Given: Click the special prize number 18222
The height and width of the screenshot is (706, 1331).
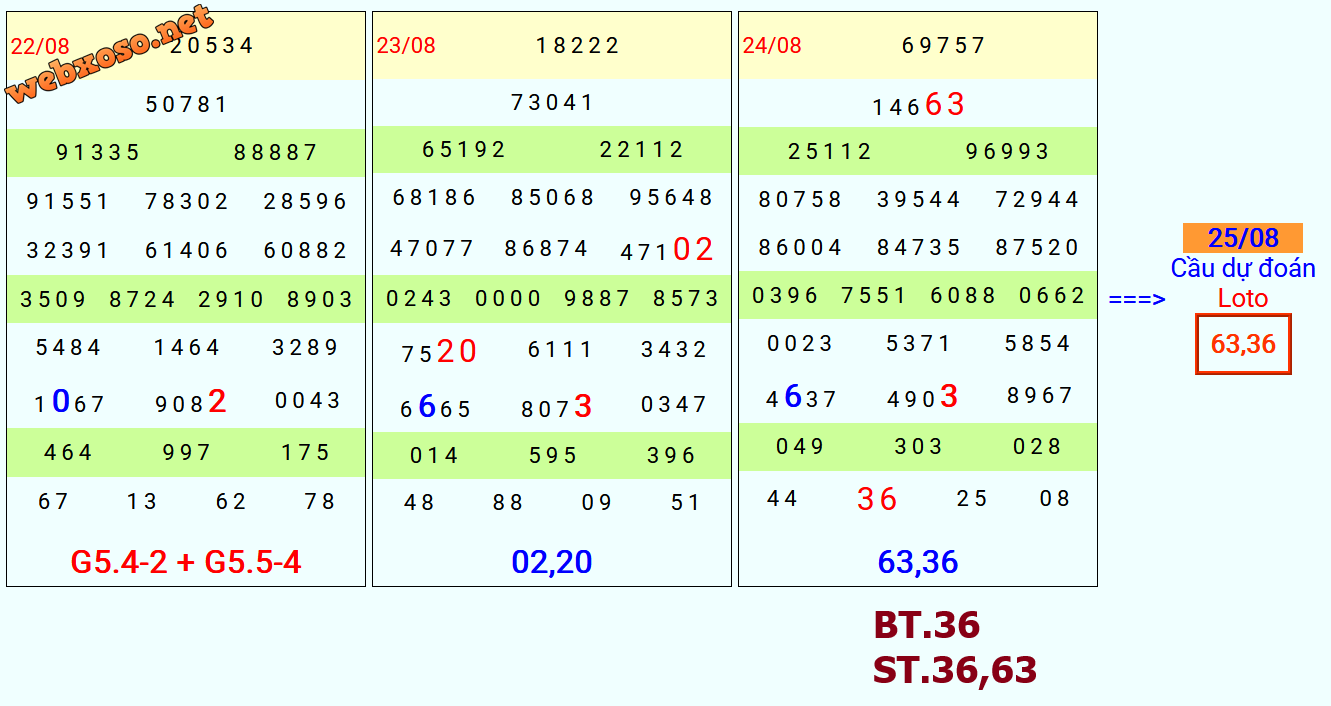Looking at the screenshot, I should pyautogui.click(x=578, y=46).
